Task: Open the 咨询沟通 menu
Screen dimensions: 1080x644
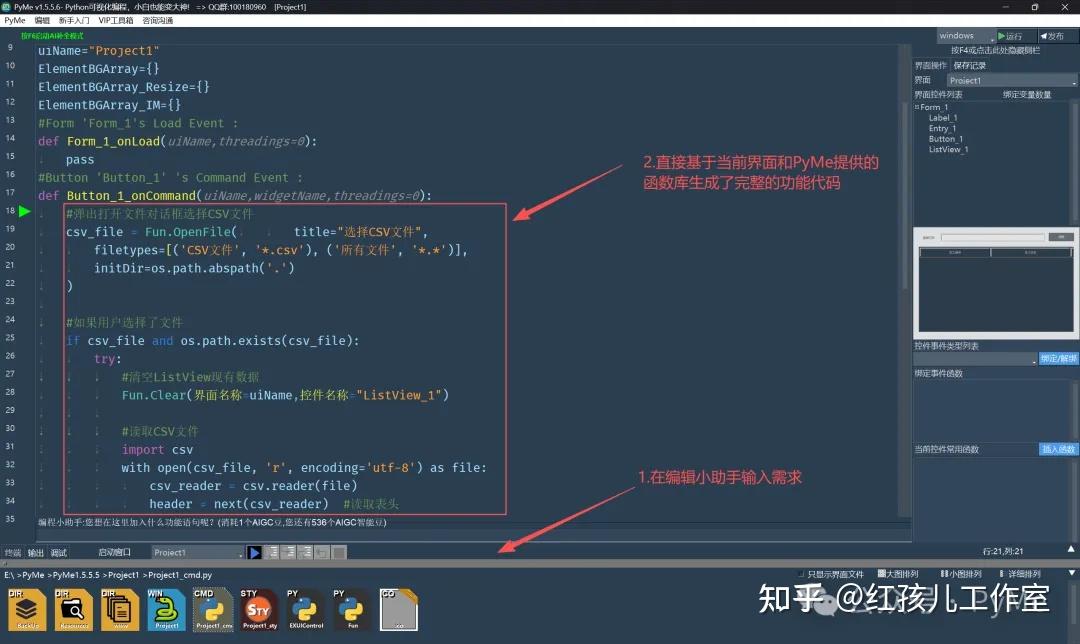Action: pyautogui.click(x=158, y=21)
